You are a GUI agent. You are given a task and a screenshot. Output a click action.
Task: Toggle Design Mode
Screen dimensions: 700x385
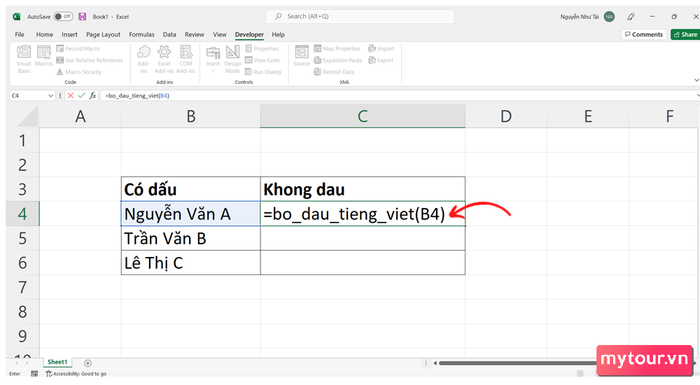click(232, 59)
